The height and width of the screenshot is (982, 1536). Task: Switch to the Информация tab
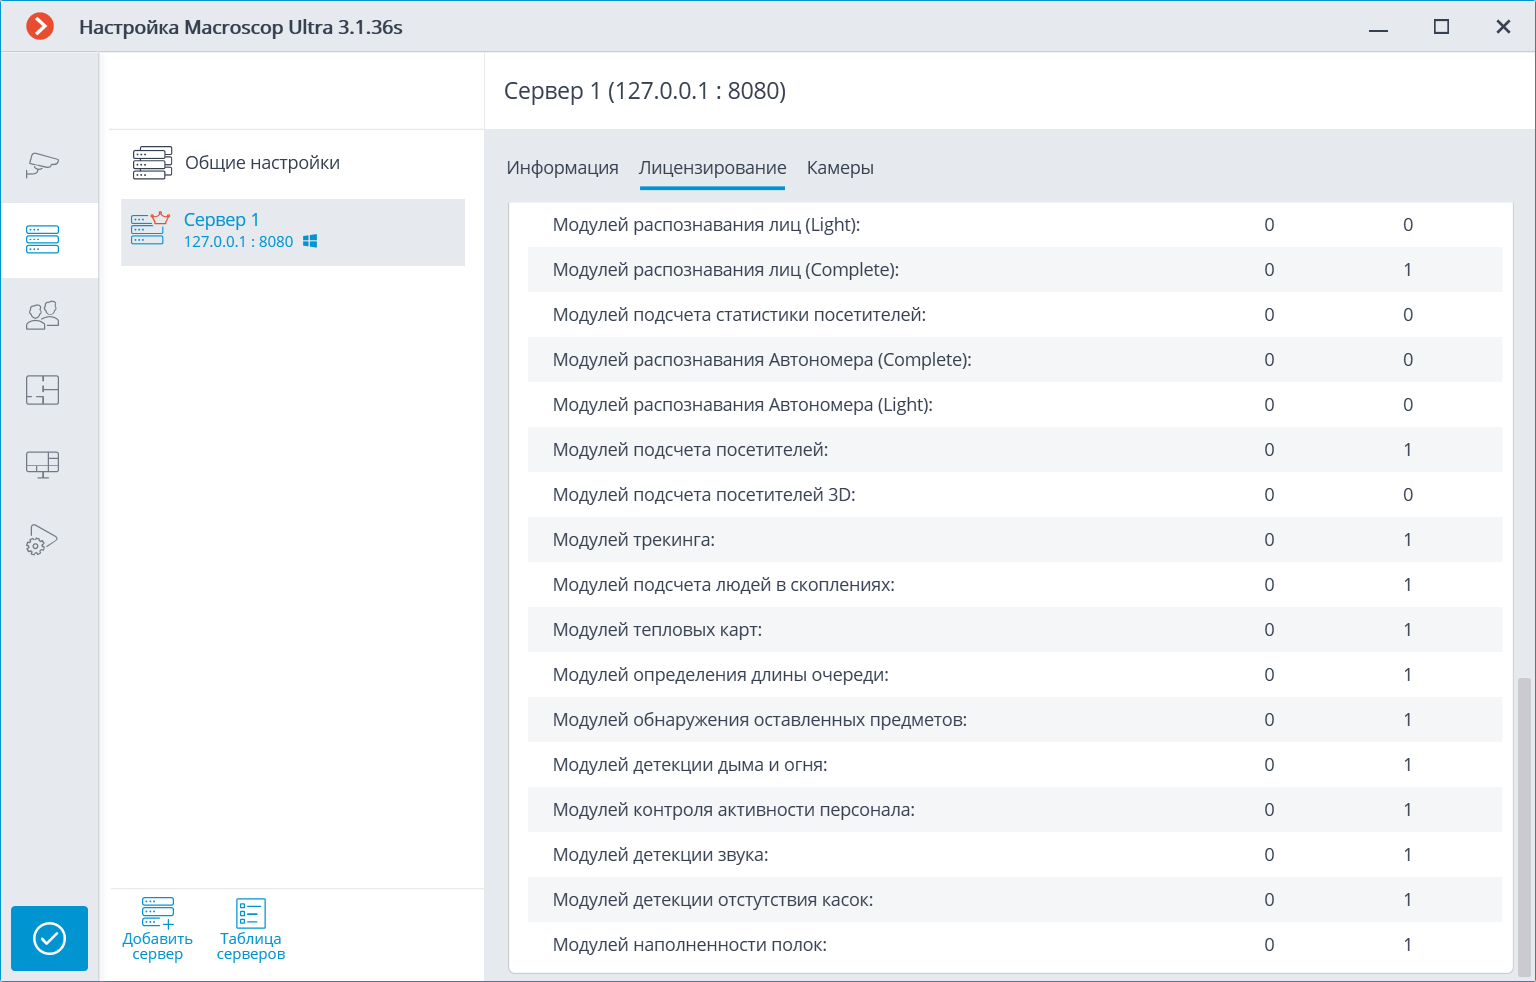coord(562,168)
